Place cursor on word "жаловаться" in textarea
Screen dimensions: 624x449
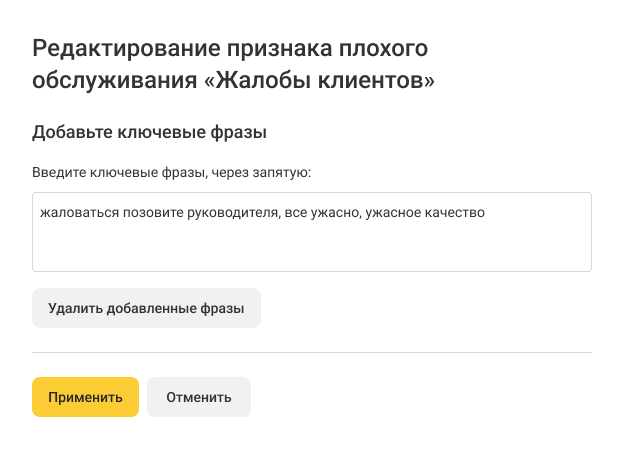point(73,213)
